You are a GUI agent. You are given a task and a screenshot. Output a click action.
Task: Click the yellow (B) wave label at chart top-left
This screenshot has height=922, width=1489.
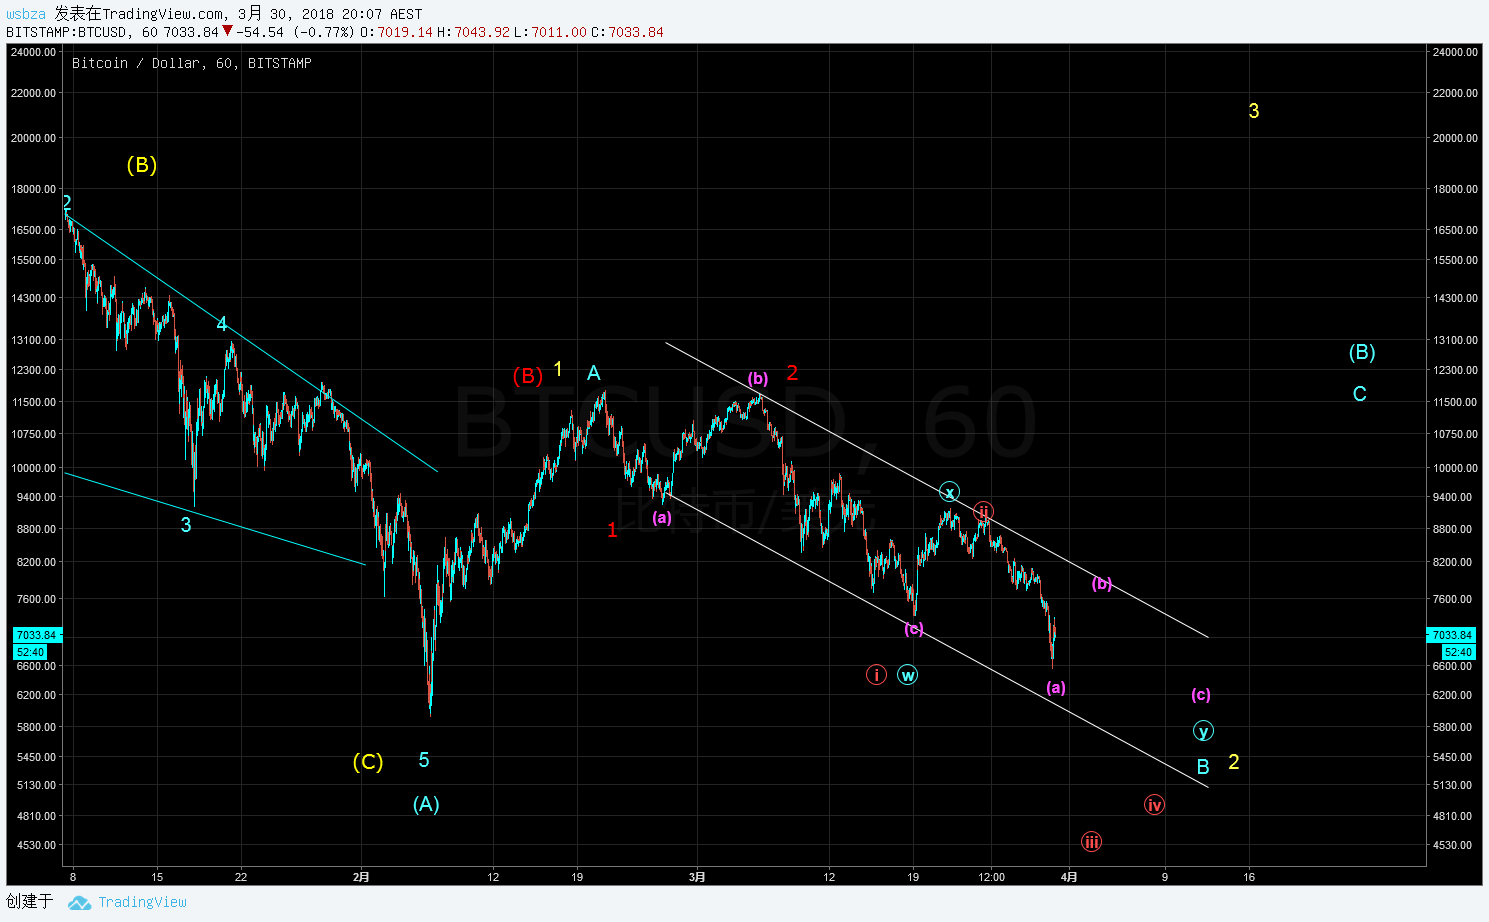[x=142, y=165]
